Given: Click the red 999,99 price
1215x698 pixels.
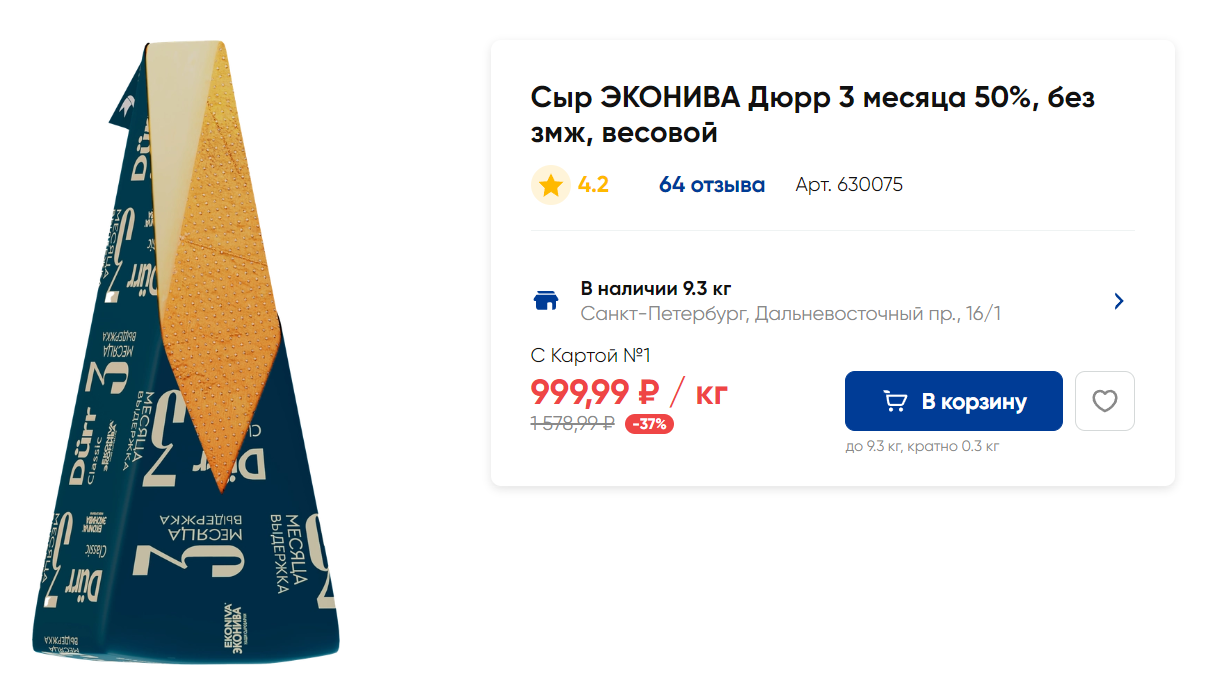Looking at the screenshot, I should (580, 392).
